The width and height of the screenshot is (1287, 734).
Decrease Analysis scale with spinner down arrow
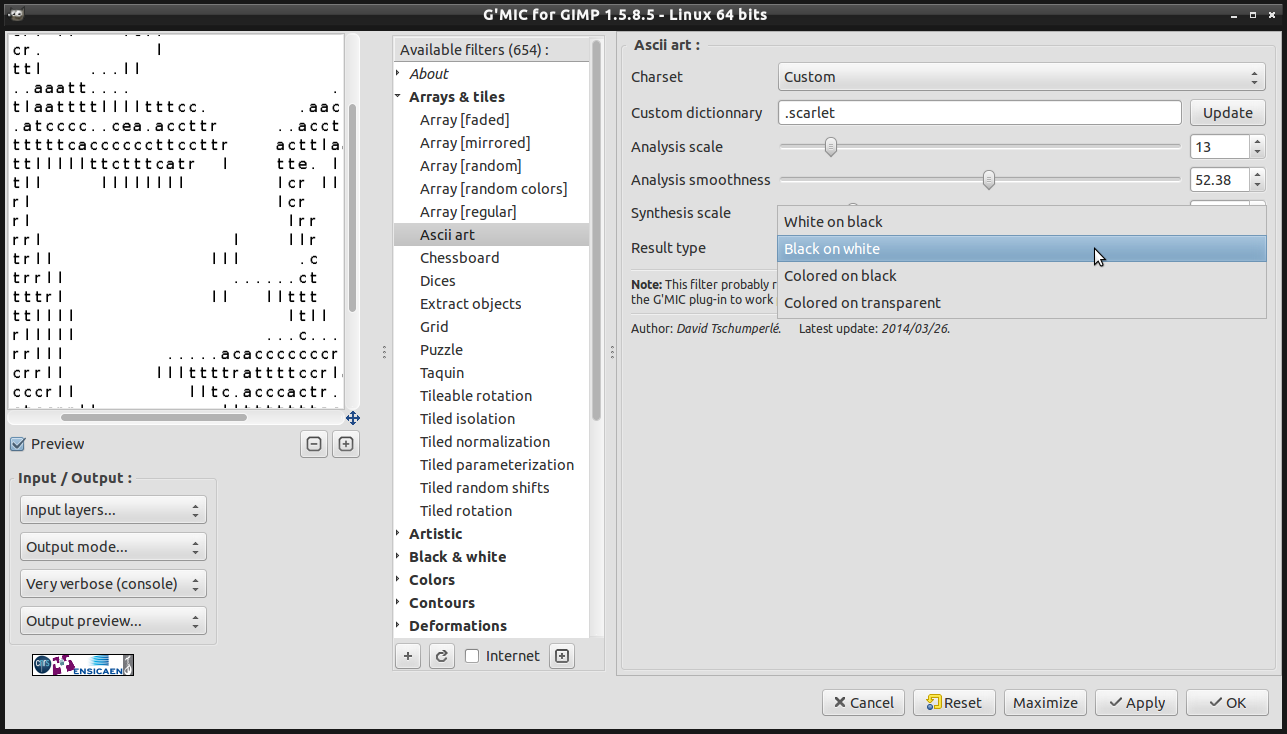tap(1257, 153)
